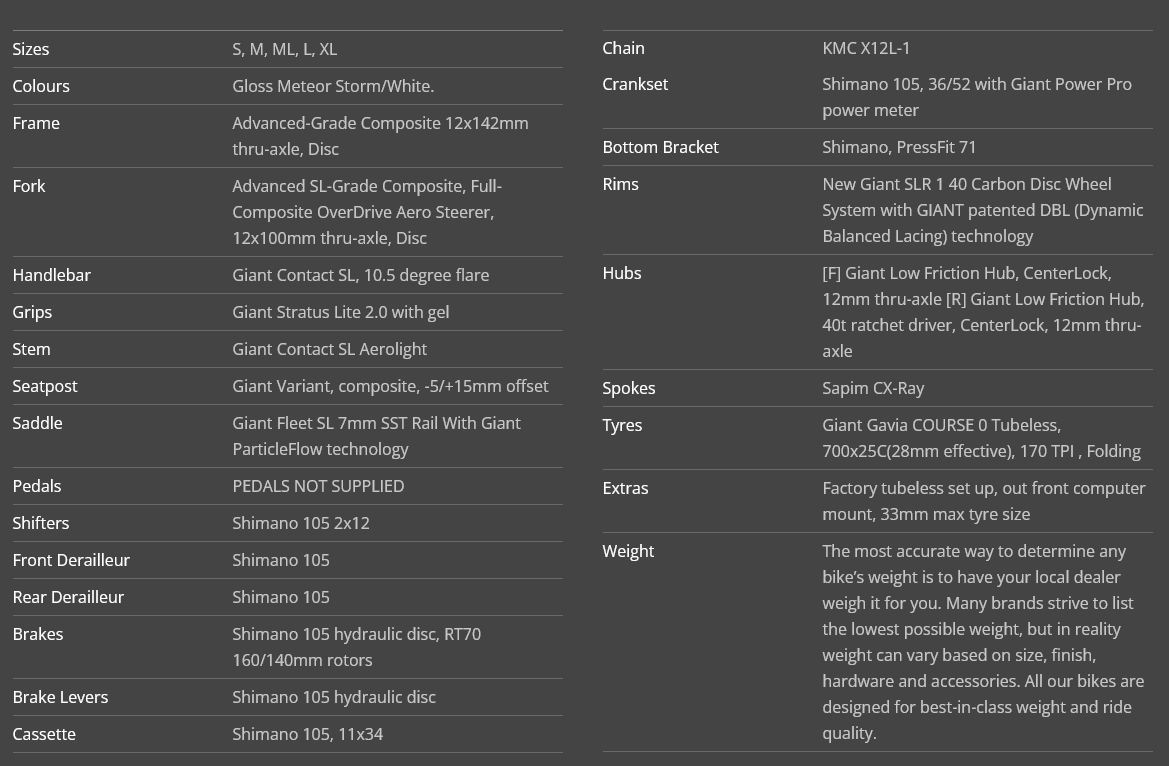Select 'Shimano, PressFit 71' text
This screenshot has width=1169, height=766.
[898, 148]
